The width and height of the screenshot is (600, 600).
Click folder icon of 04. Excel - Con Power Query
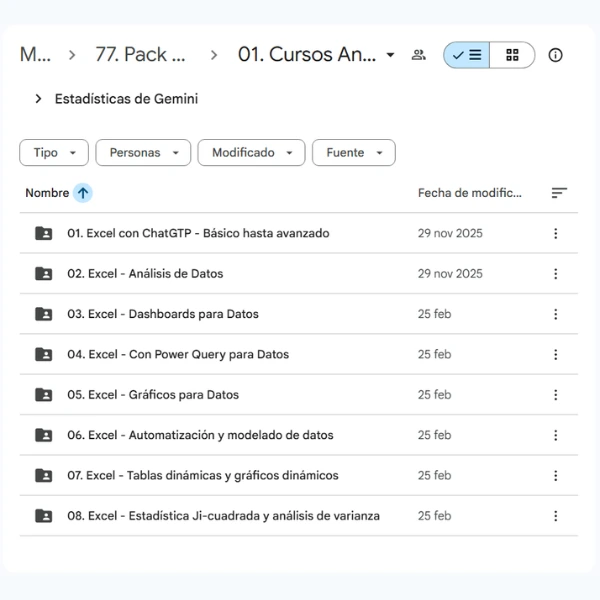tap(44, 354)
